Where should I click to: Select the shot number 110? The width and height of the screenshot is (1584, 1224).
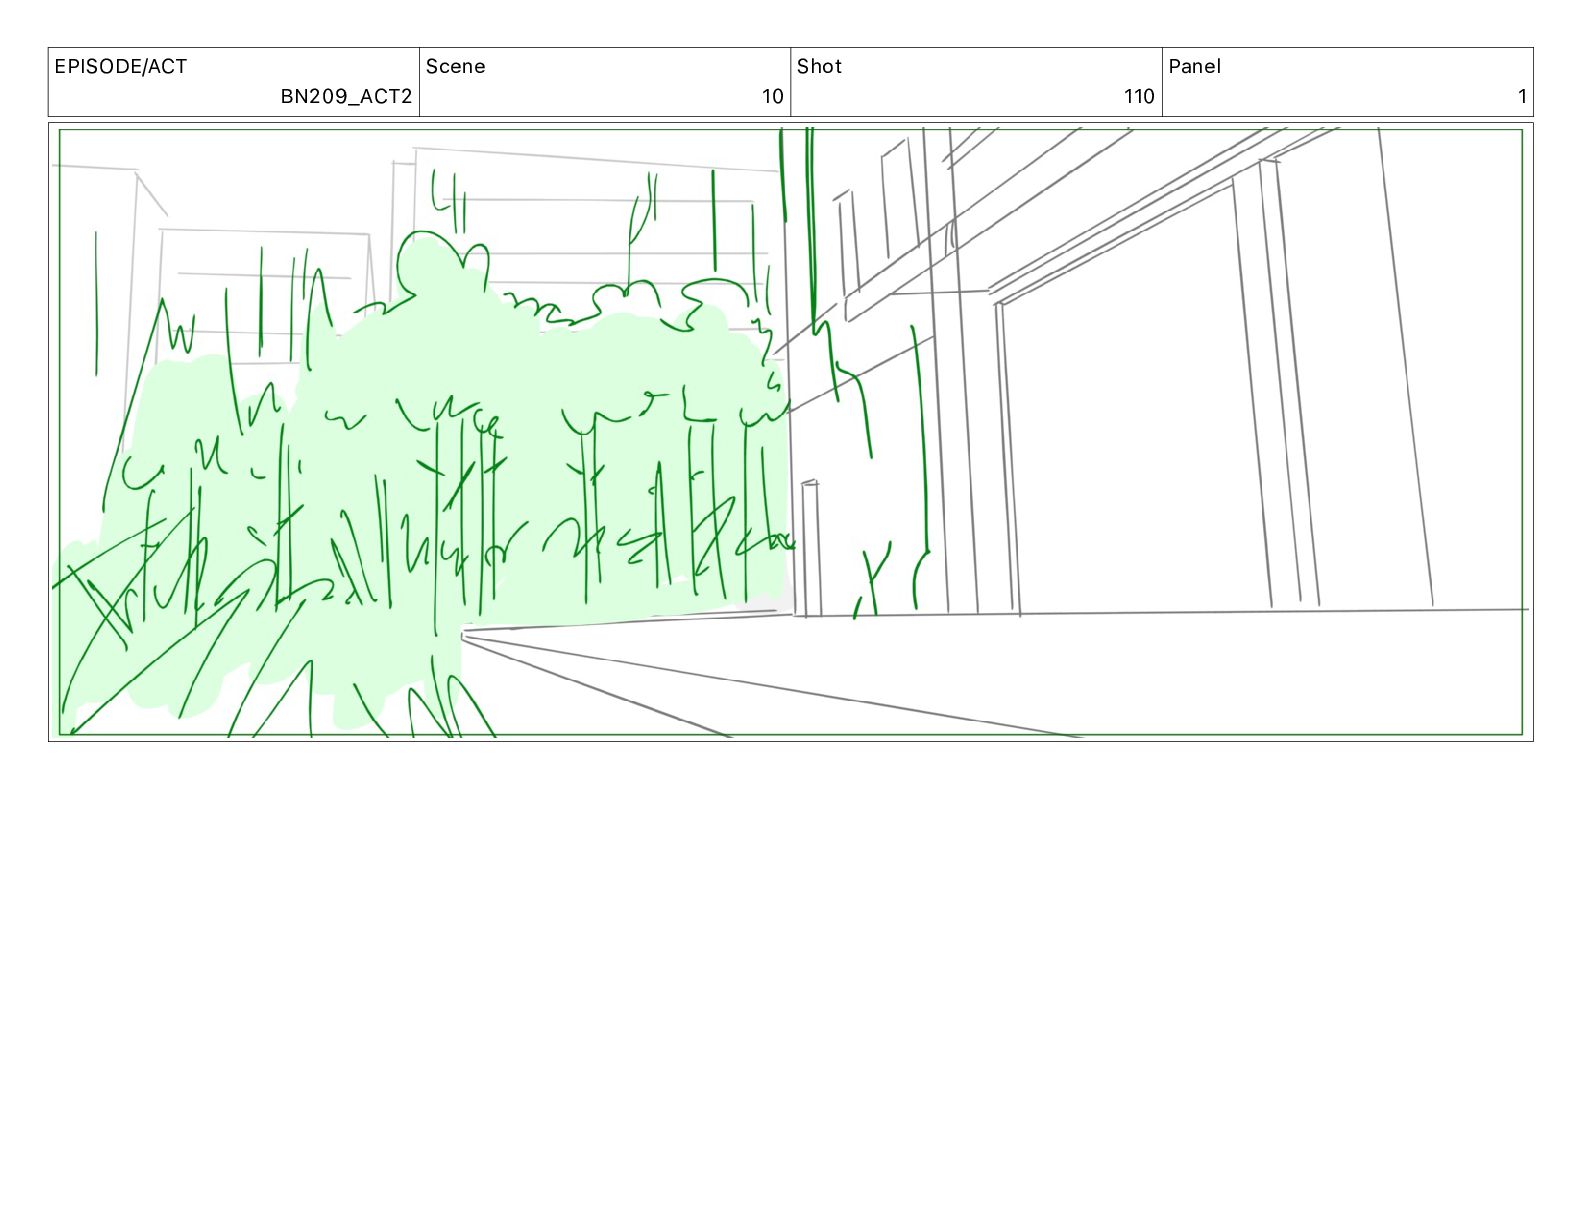click(1139, 97)
